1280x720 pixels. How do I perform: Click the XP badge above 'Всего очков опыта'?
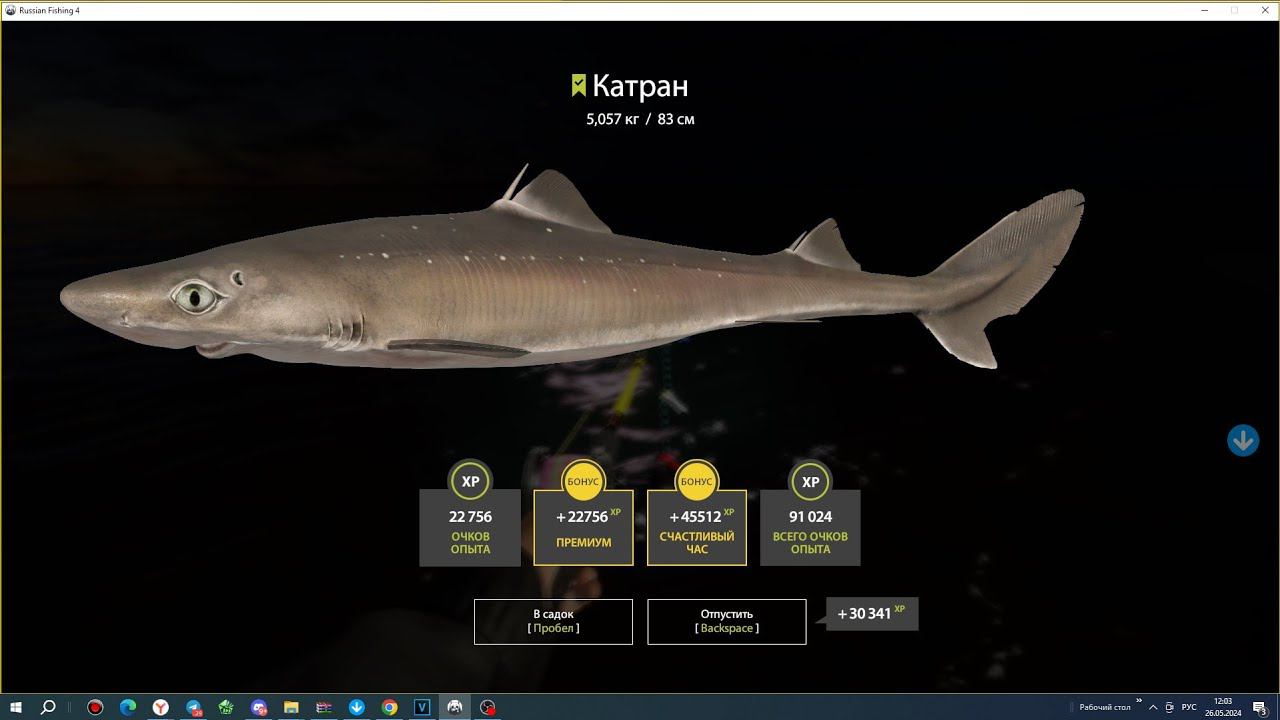(x=810, y=481)
